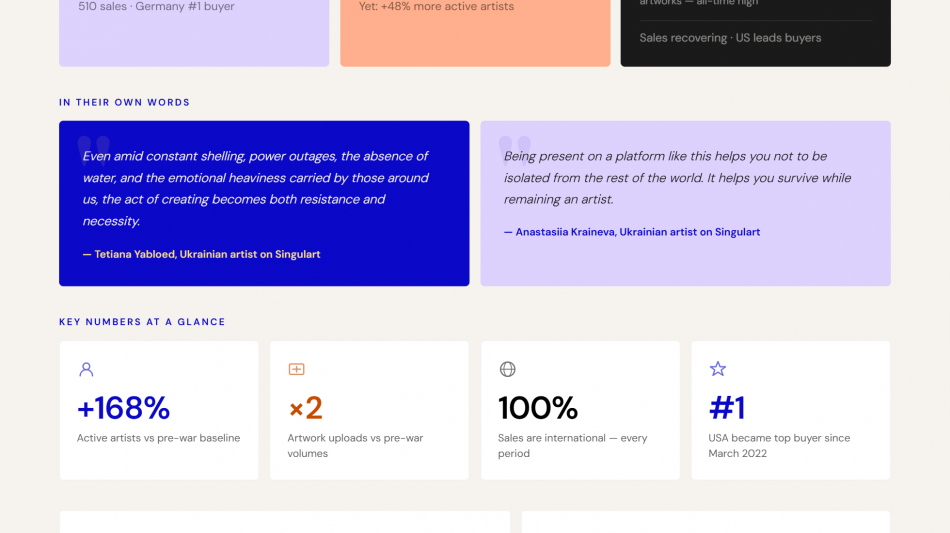This screenshot has height=533, width=950.
Task: Click the "Even amid constant shelling" quote text
Action: tap(255, 188)
